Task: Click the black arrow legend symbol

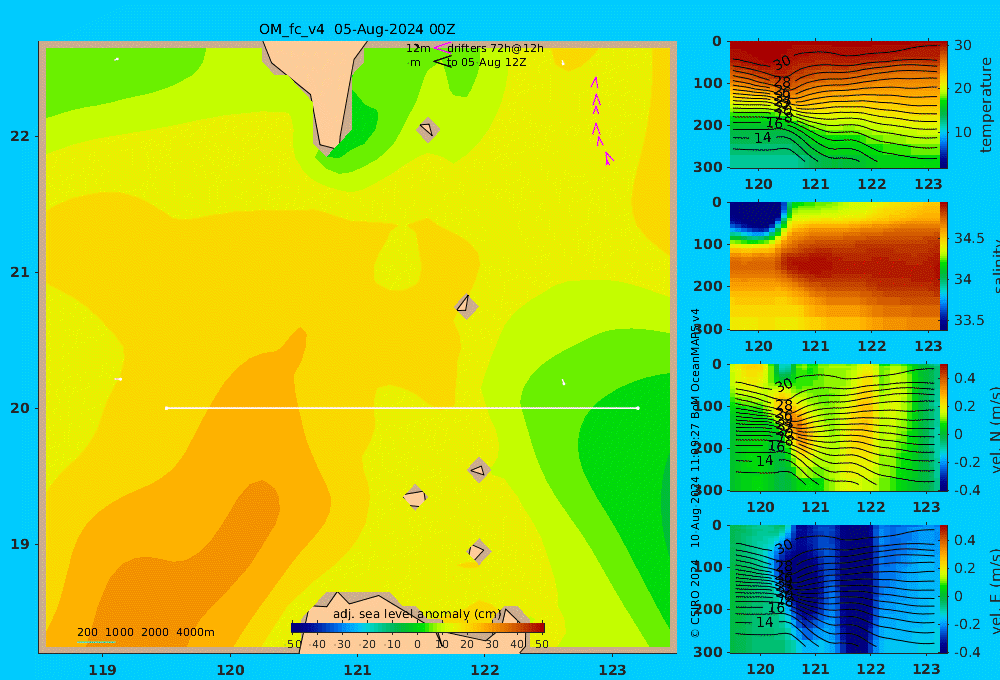Action: coord(442,61)
